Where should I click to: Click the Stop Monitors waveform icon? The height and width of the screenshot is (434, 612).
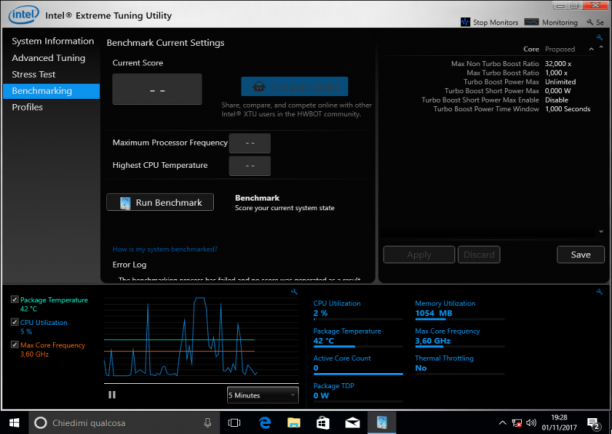click(465, 22)
